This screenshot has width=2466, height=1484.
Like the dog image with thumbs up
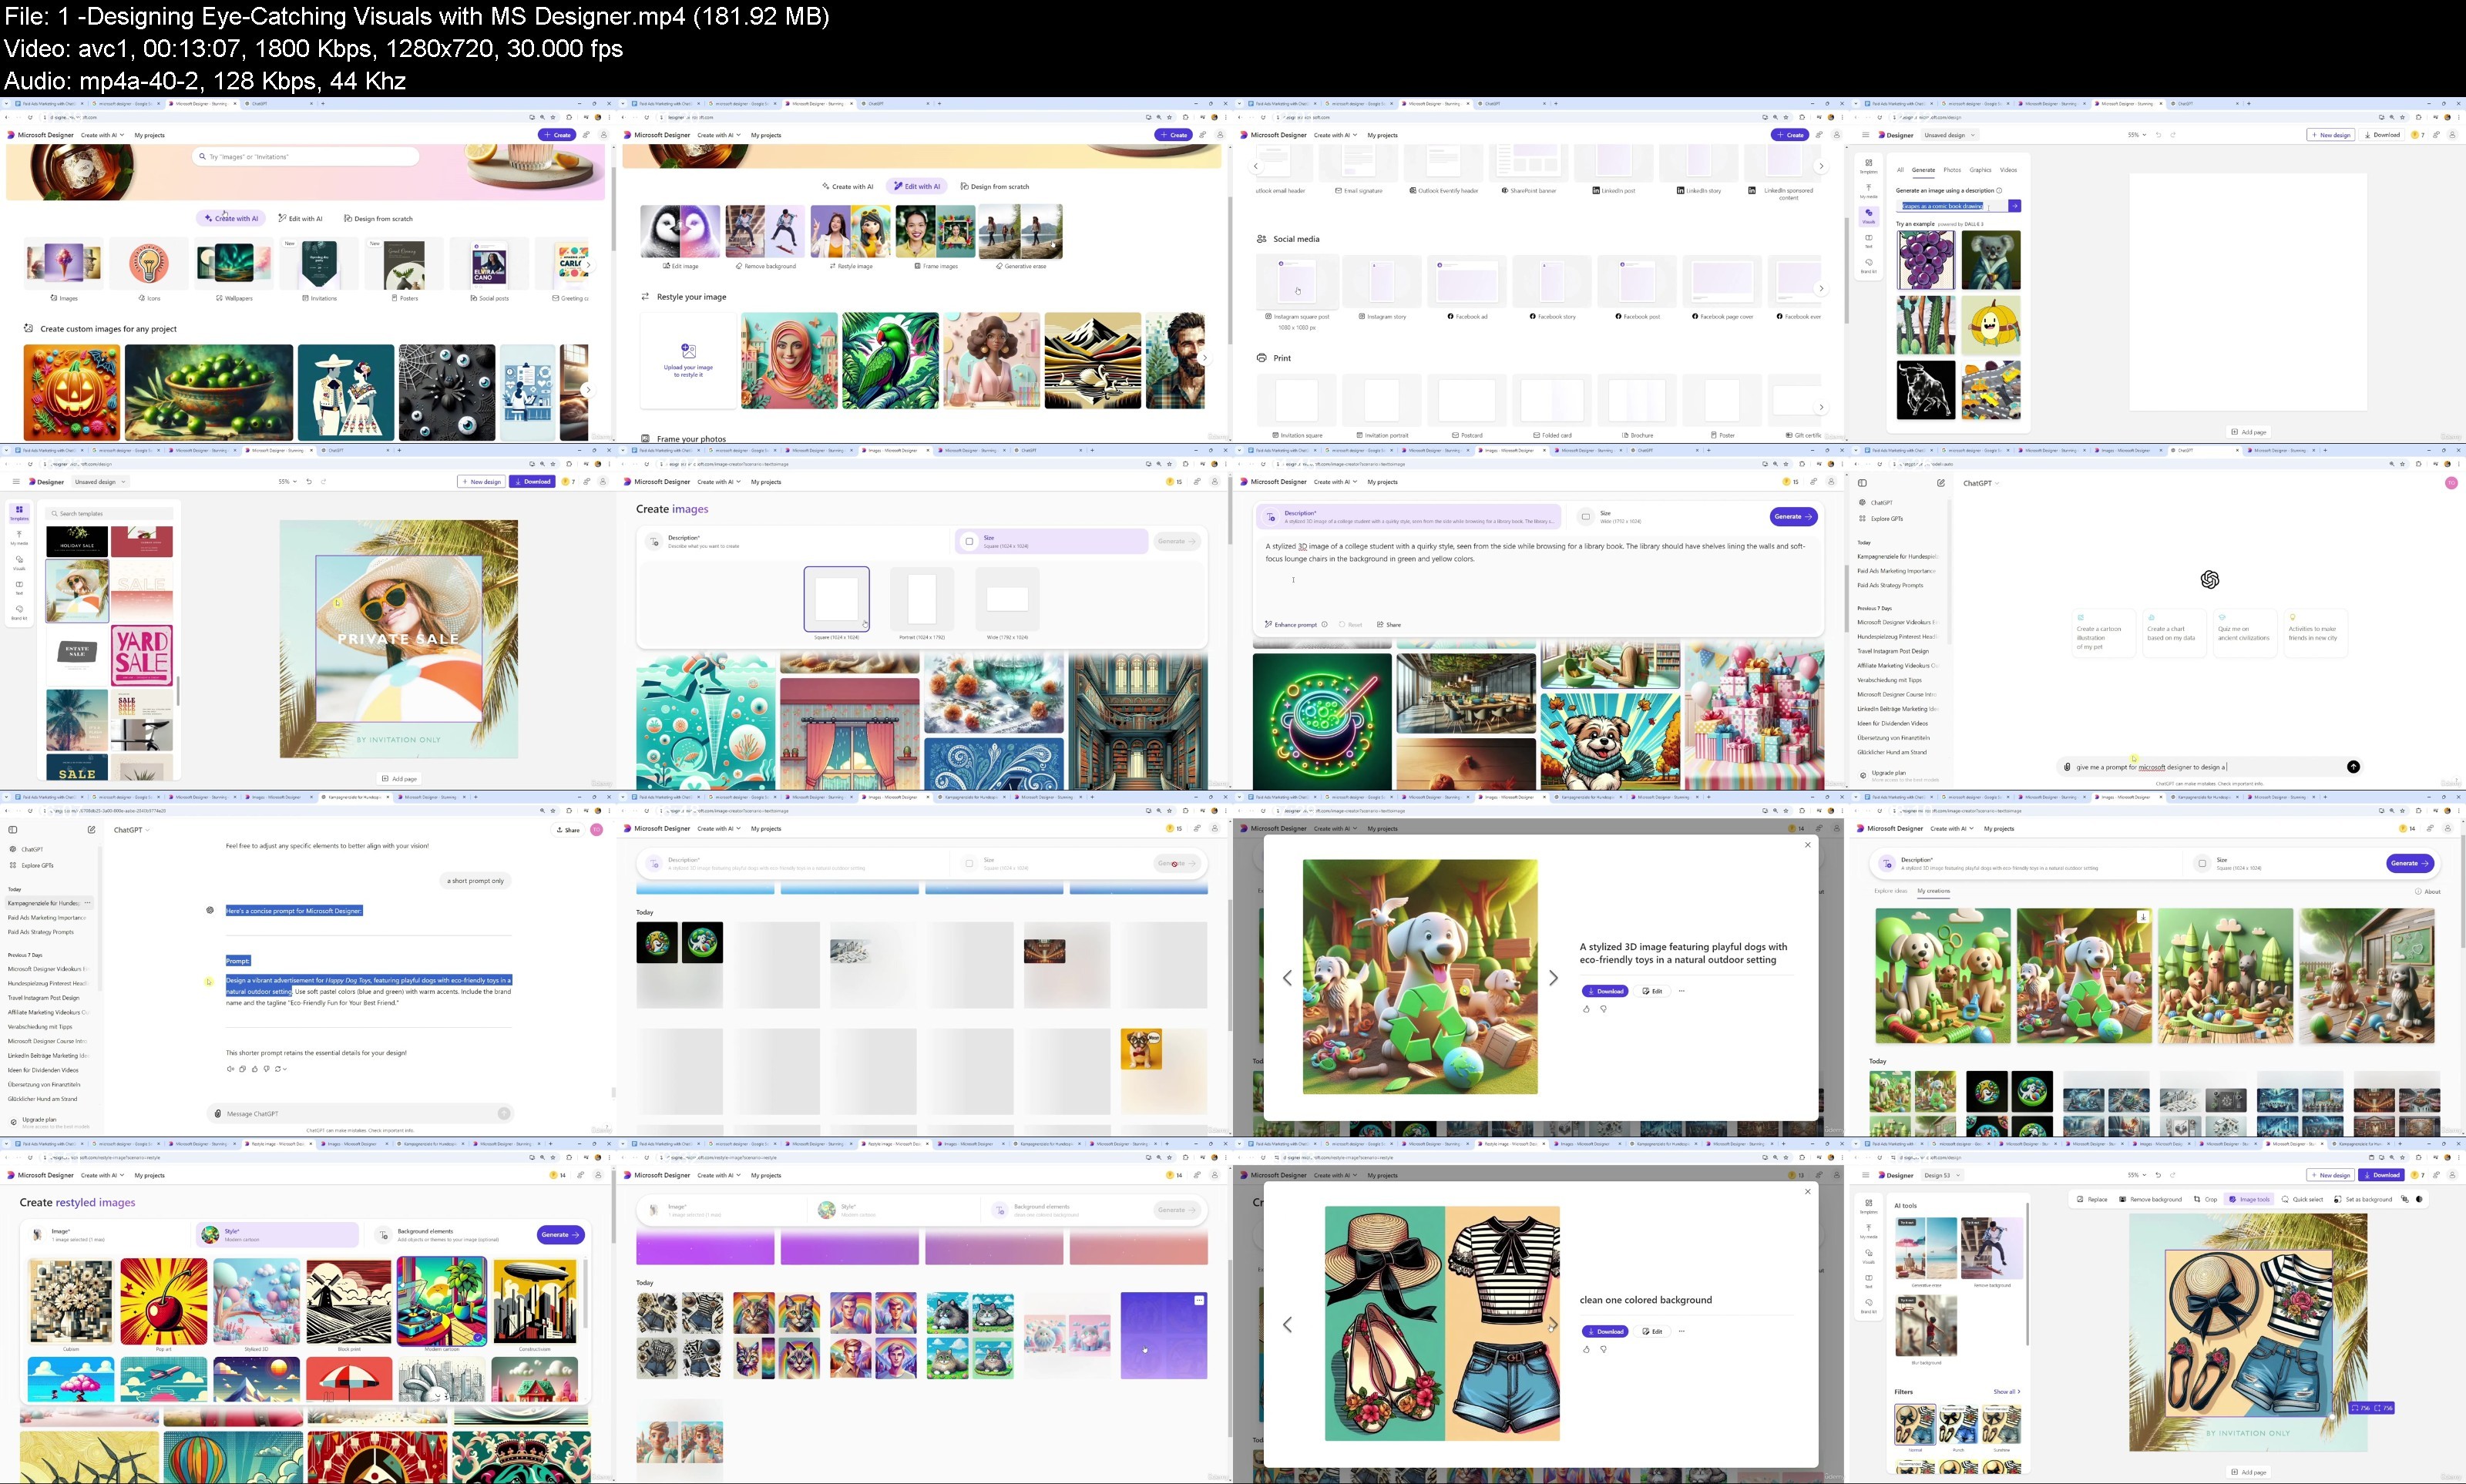(x=1586, y=1009)
